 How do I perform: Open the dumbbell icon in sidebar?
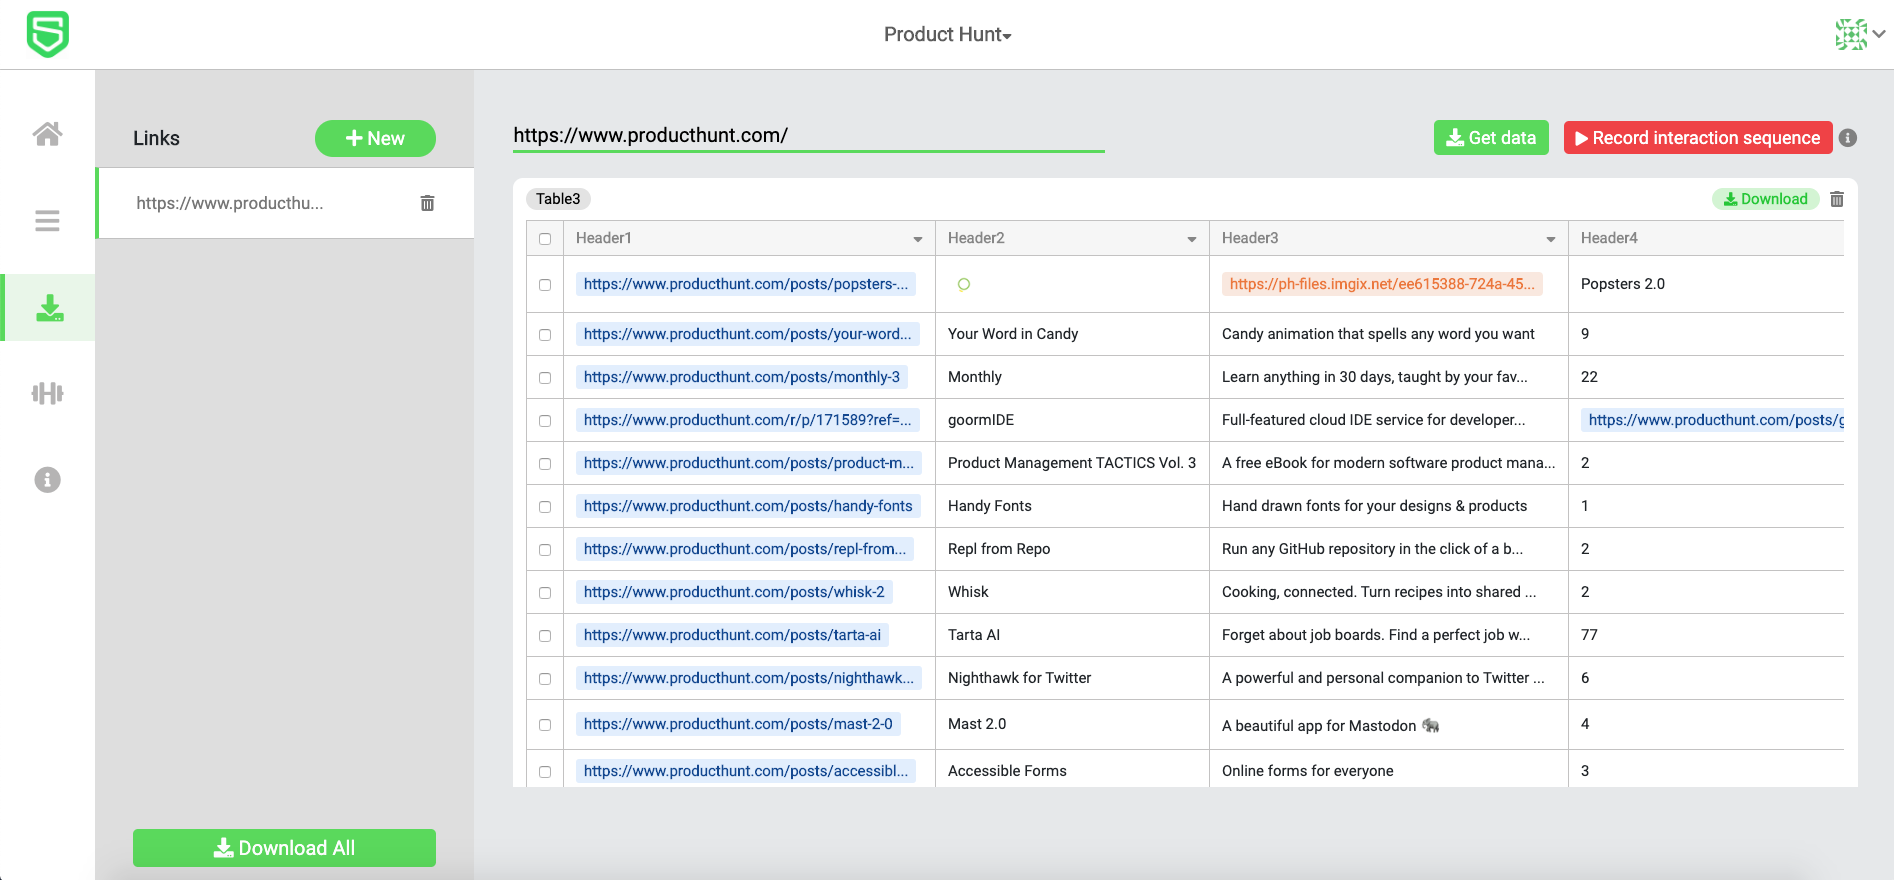point(47,394)
